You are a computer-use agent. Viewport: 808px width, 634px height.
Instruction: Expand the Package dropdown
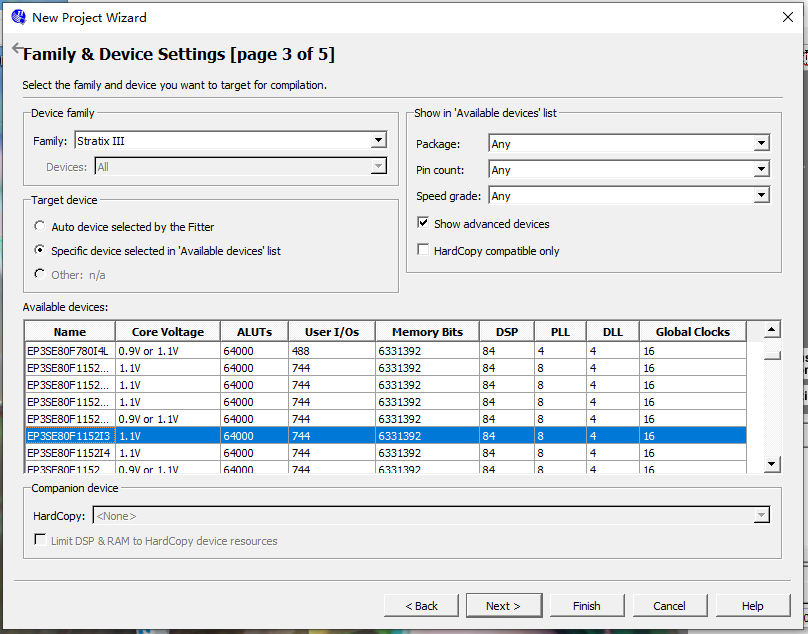(761, 144)
